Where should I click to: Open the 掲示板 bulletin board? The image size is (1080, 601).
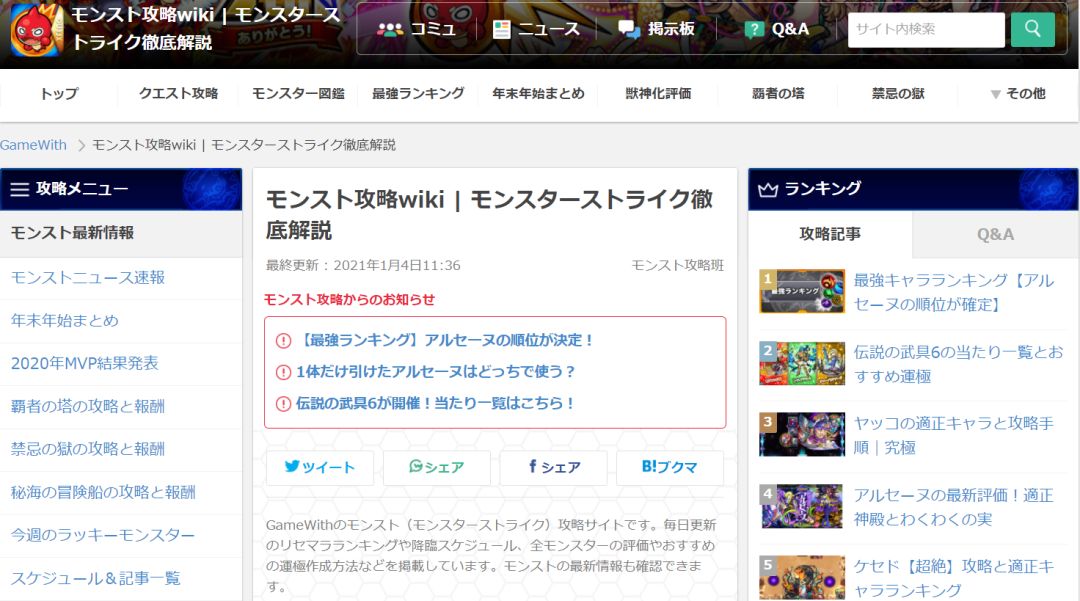[656, 29]
